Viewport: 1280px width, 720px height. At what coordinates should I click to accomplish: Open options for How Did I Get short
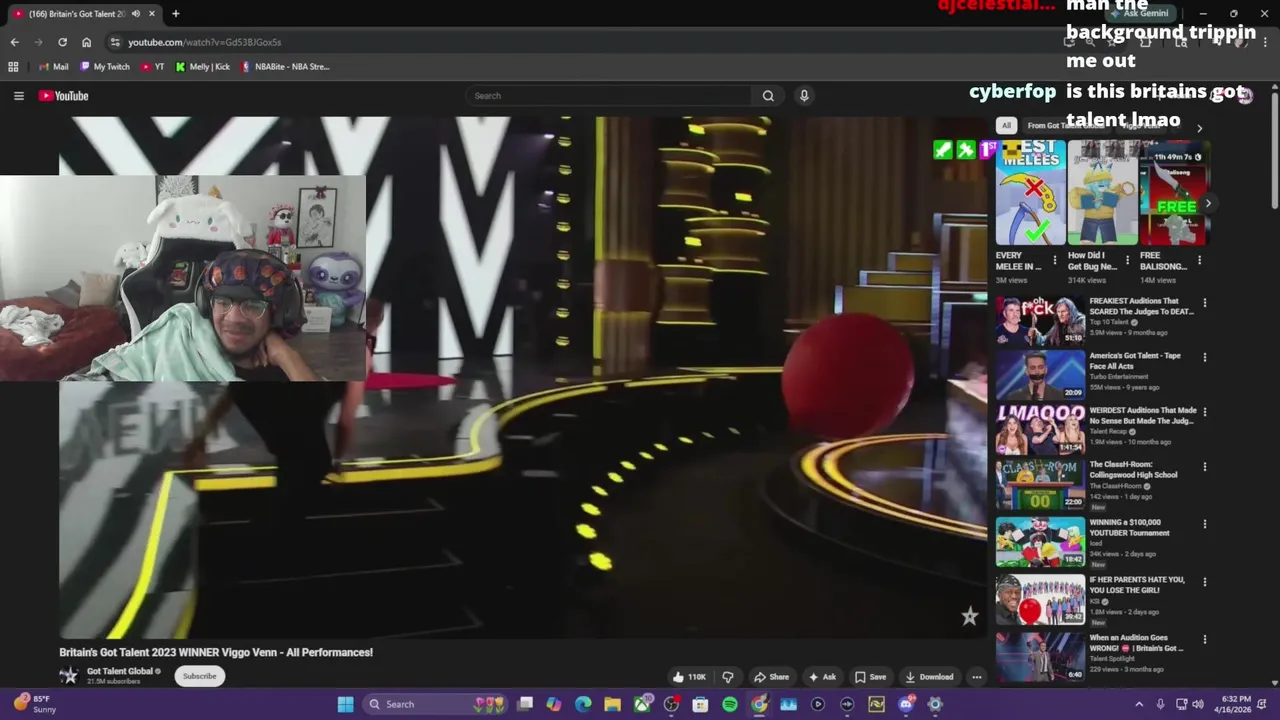[1127, 260]
